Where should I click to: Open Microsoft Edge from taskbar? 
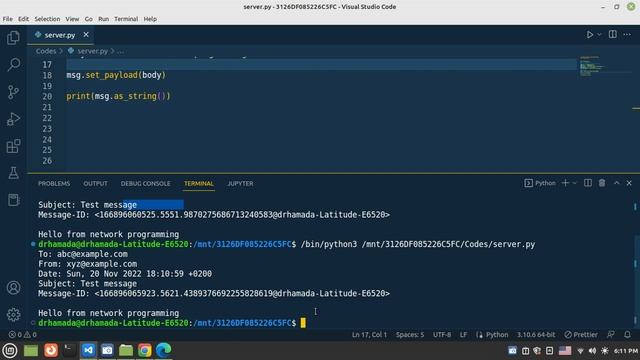[x=163, y=350]
